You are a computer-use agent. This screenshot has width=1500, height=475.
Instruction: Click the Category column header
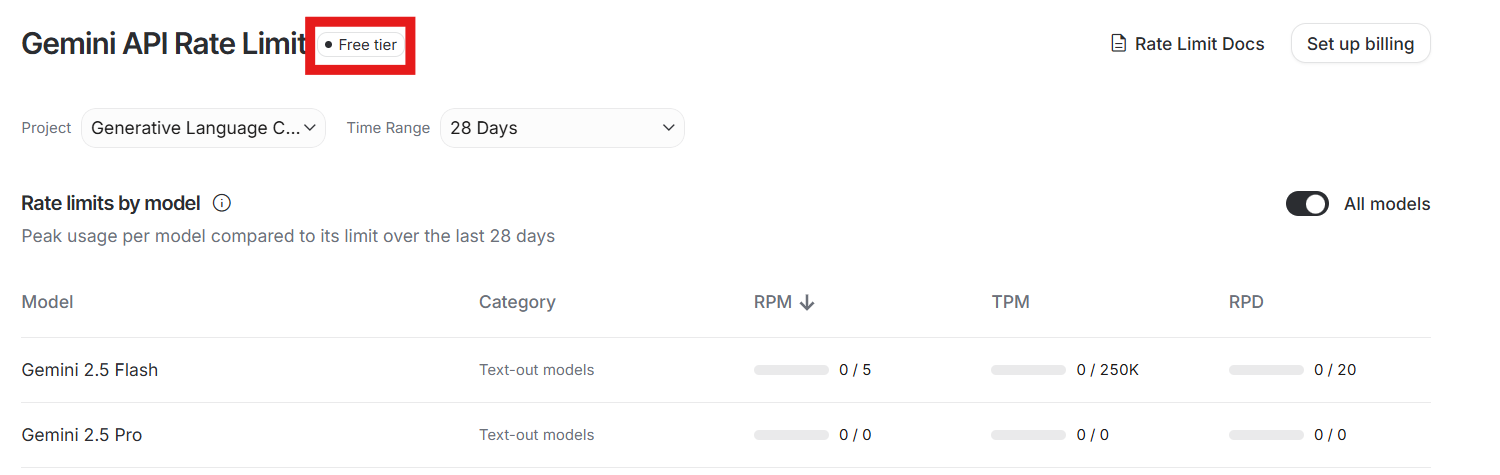tap(517, 302)
